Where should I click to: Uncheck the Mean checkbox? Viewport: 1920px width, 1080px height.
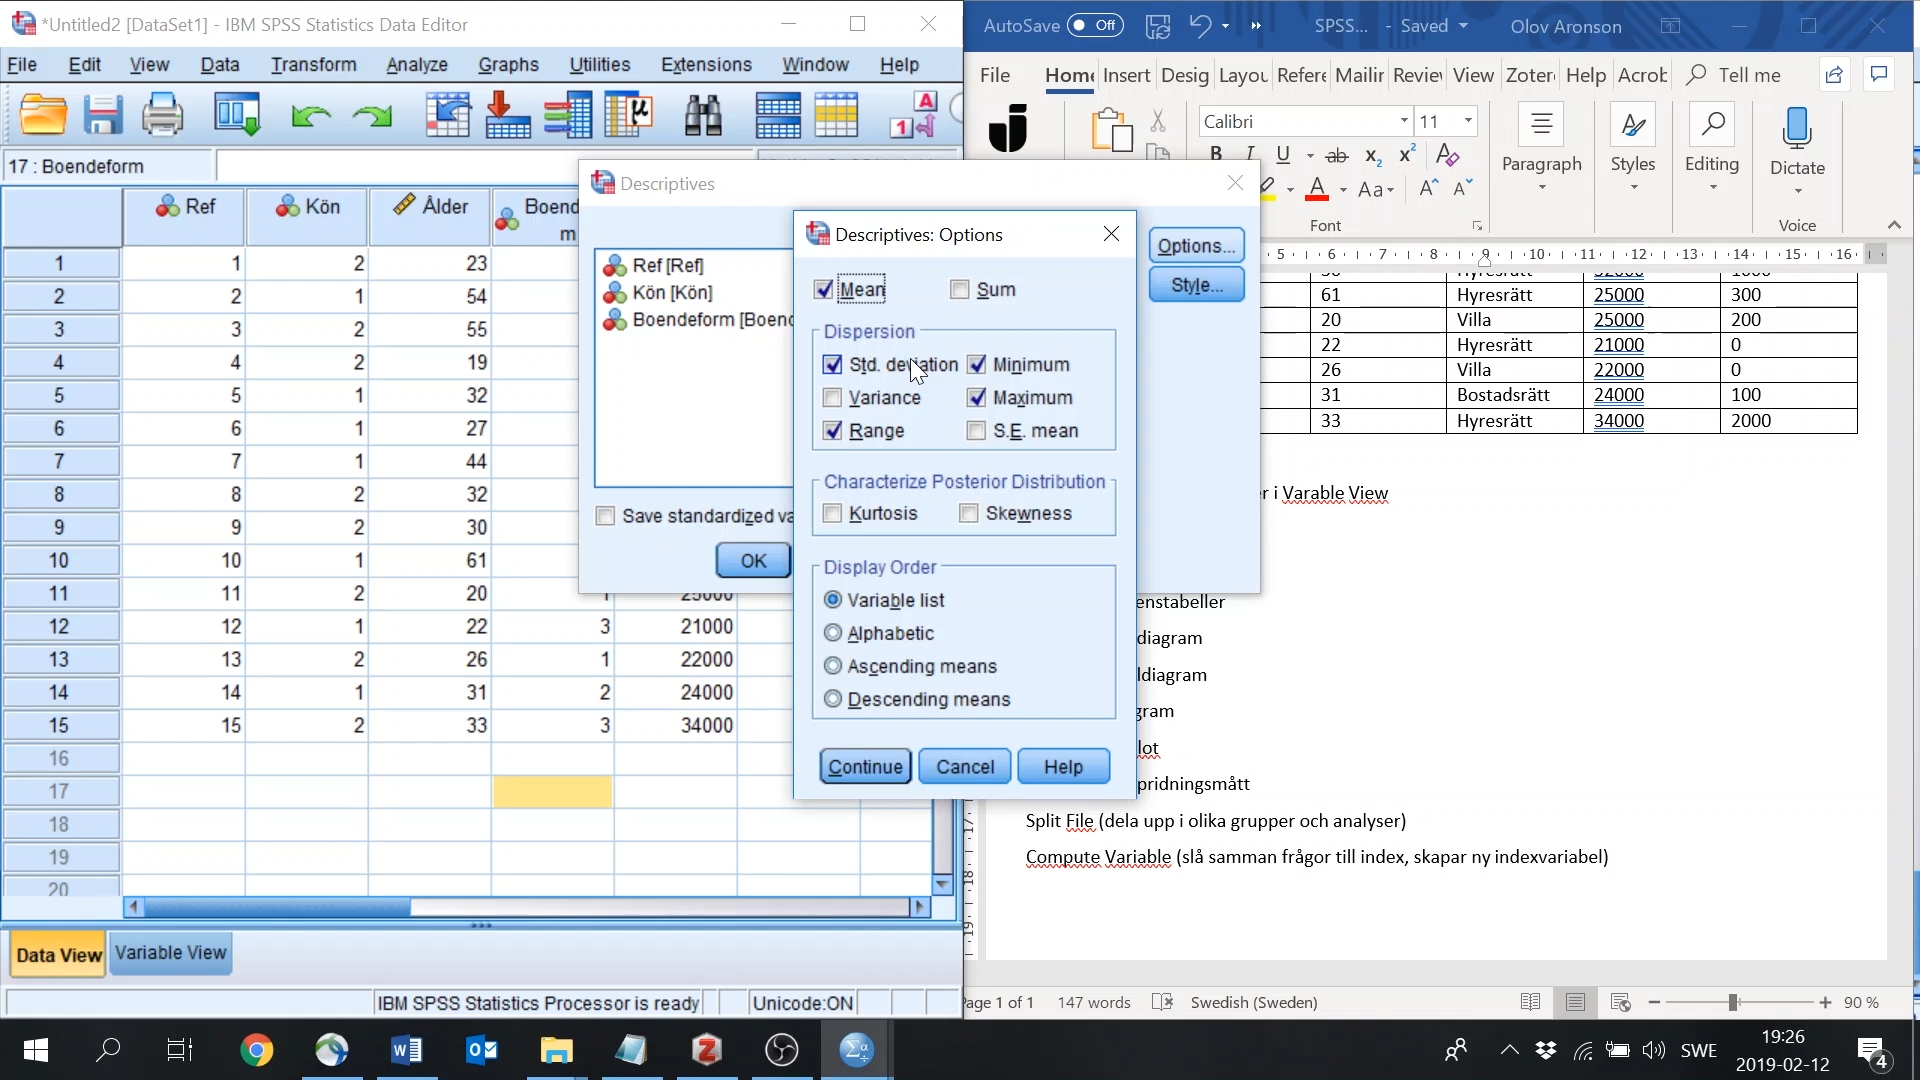click(x=824, y=290)
